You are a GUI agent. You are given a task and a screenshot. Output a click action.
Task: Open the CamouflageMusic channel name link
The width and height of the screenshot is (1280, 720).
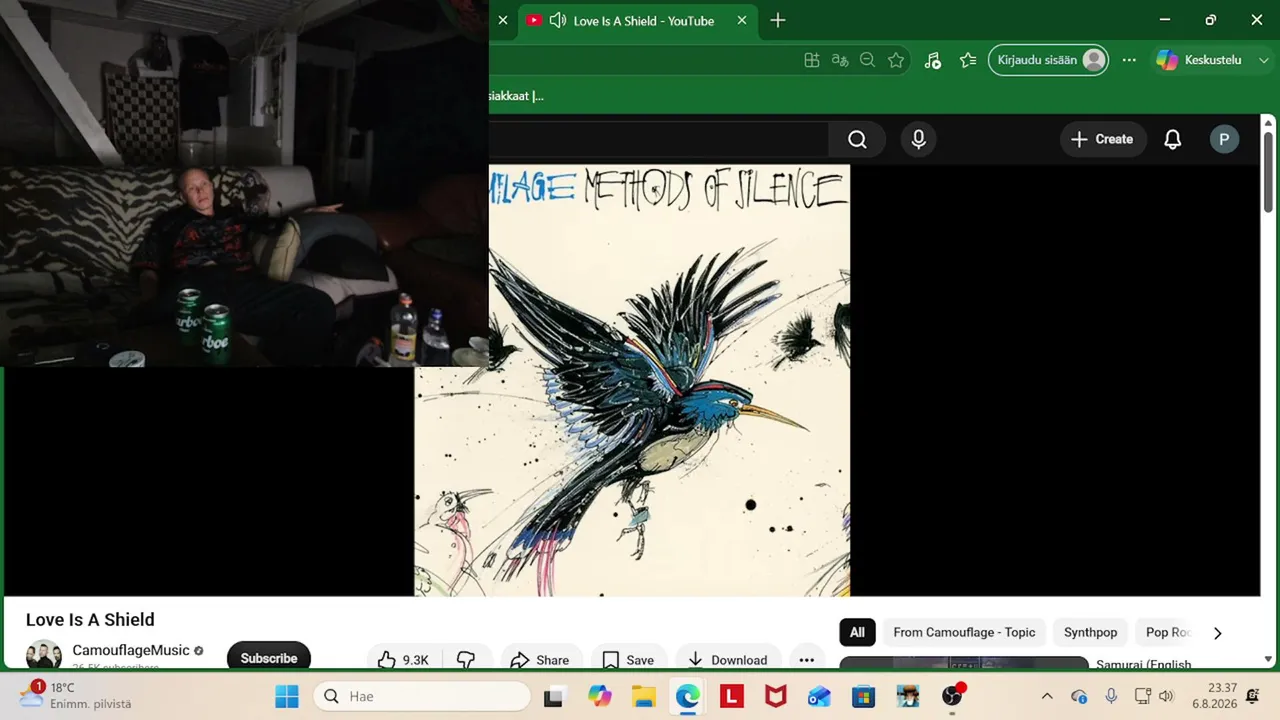[x=131, y=650]
